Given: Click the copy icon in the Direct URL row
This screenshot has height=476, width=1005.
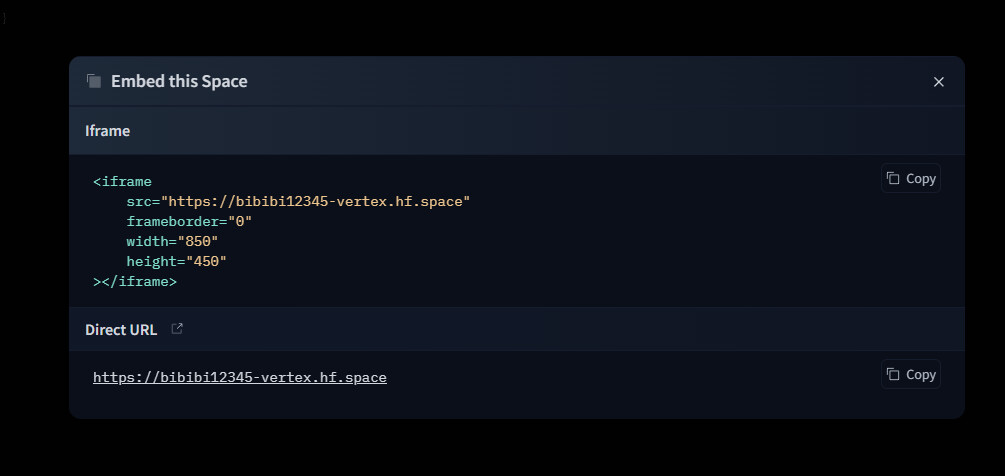Looking at the screenshot, I should (893, 374).
